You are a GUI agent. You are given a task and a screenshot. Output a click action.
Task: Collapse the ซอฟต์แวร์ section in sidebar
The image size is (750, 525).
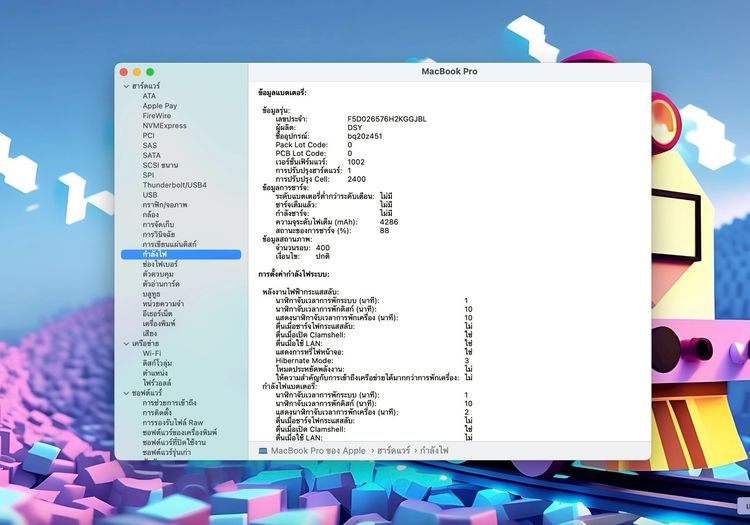click(125, 393)
